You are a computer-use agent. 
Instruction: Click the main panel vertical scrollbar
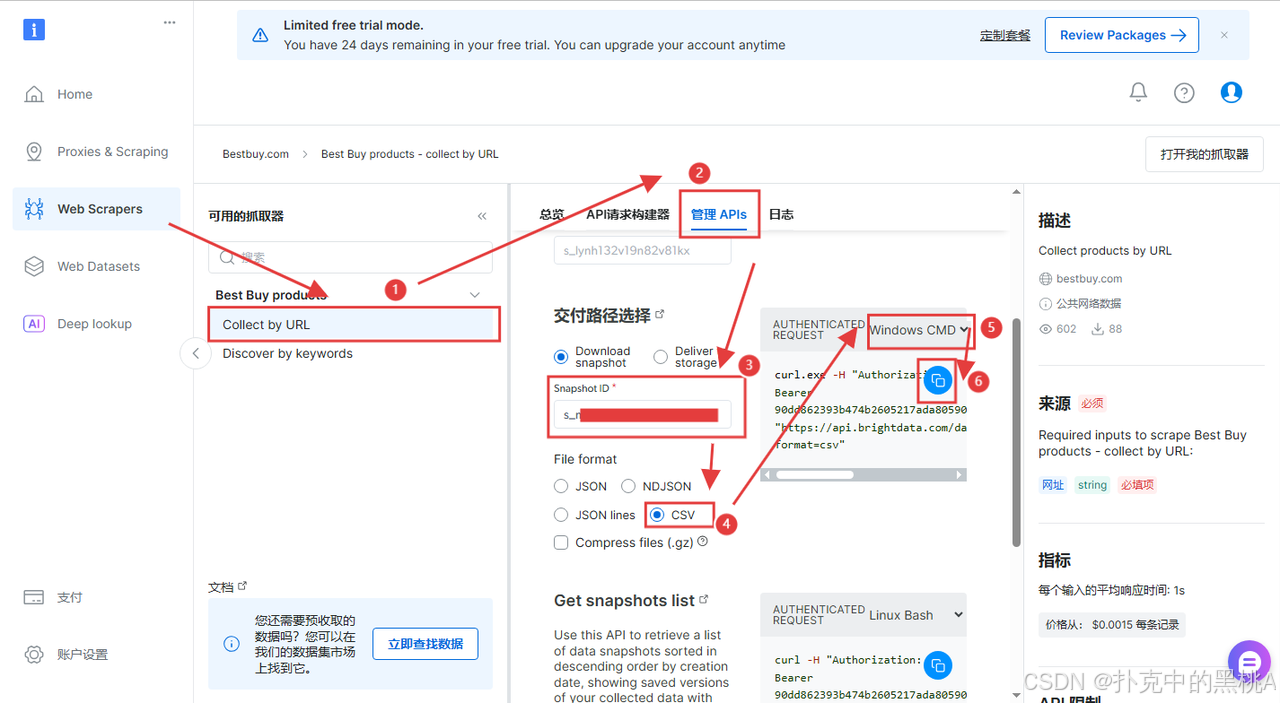click(x=1017, y=432)
